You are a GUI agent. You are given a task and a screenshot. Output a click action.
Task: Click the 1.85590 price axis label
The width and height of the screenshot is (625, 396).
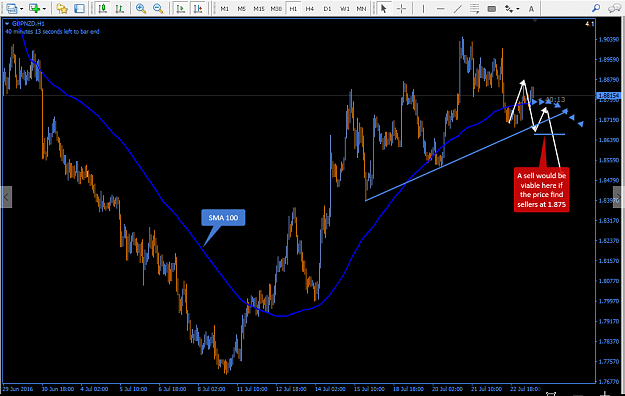(609, 160)
